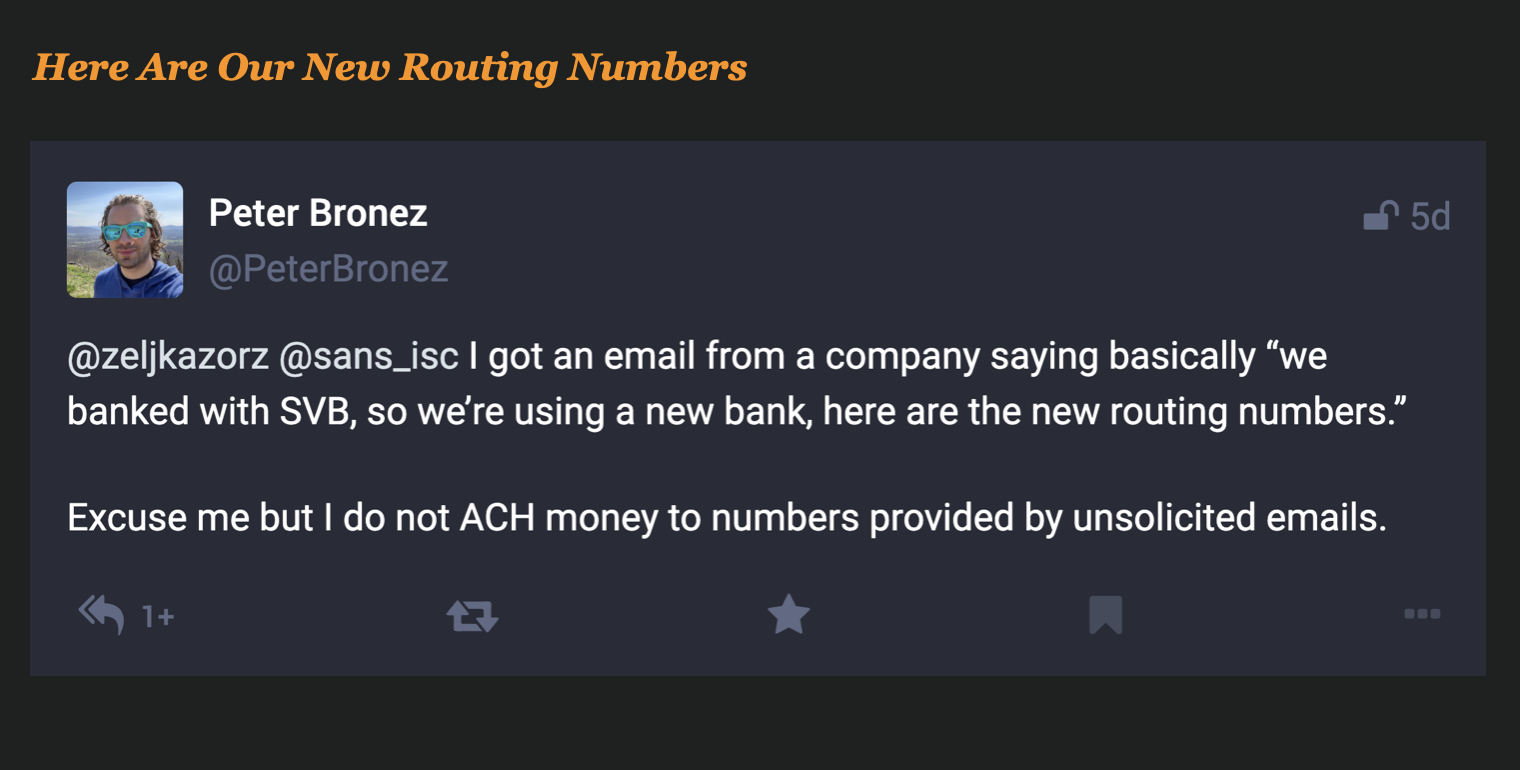1520x770 pixels.
Task: Open the @PeterBronez handle
Action: 328,269
